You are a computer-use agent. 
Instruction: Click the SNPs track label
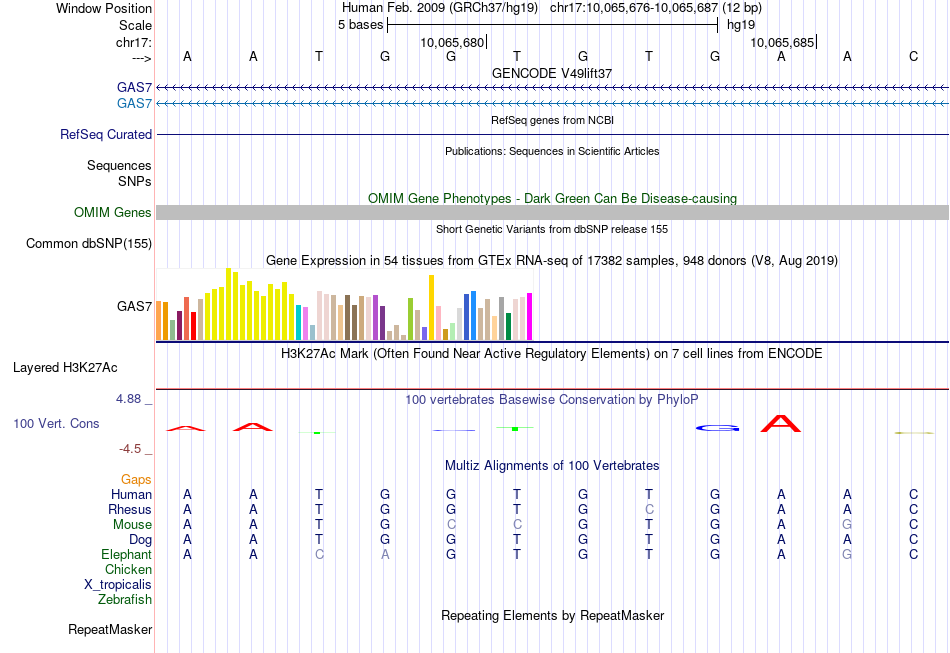click(x=135, y=181)
